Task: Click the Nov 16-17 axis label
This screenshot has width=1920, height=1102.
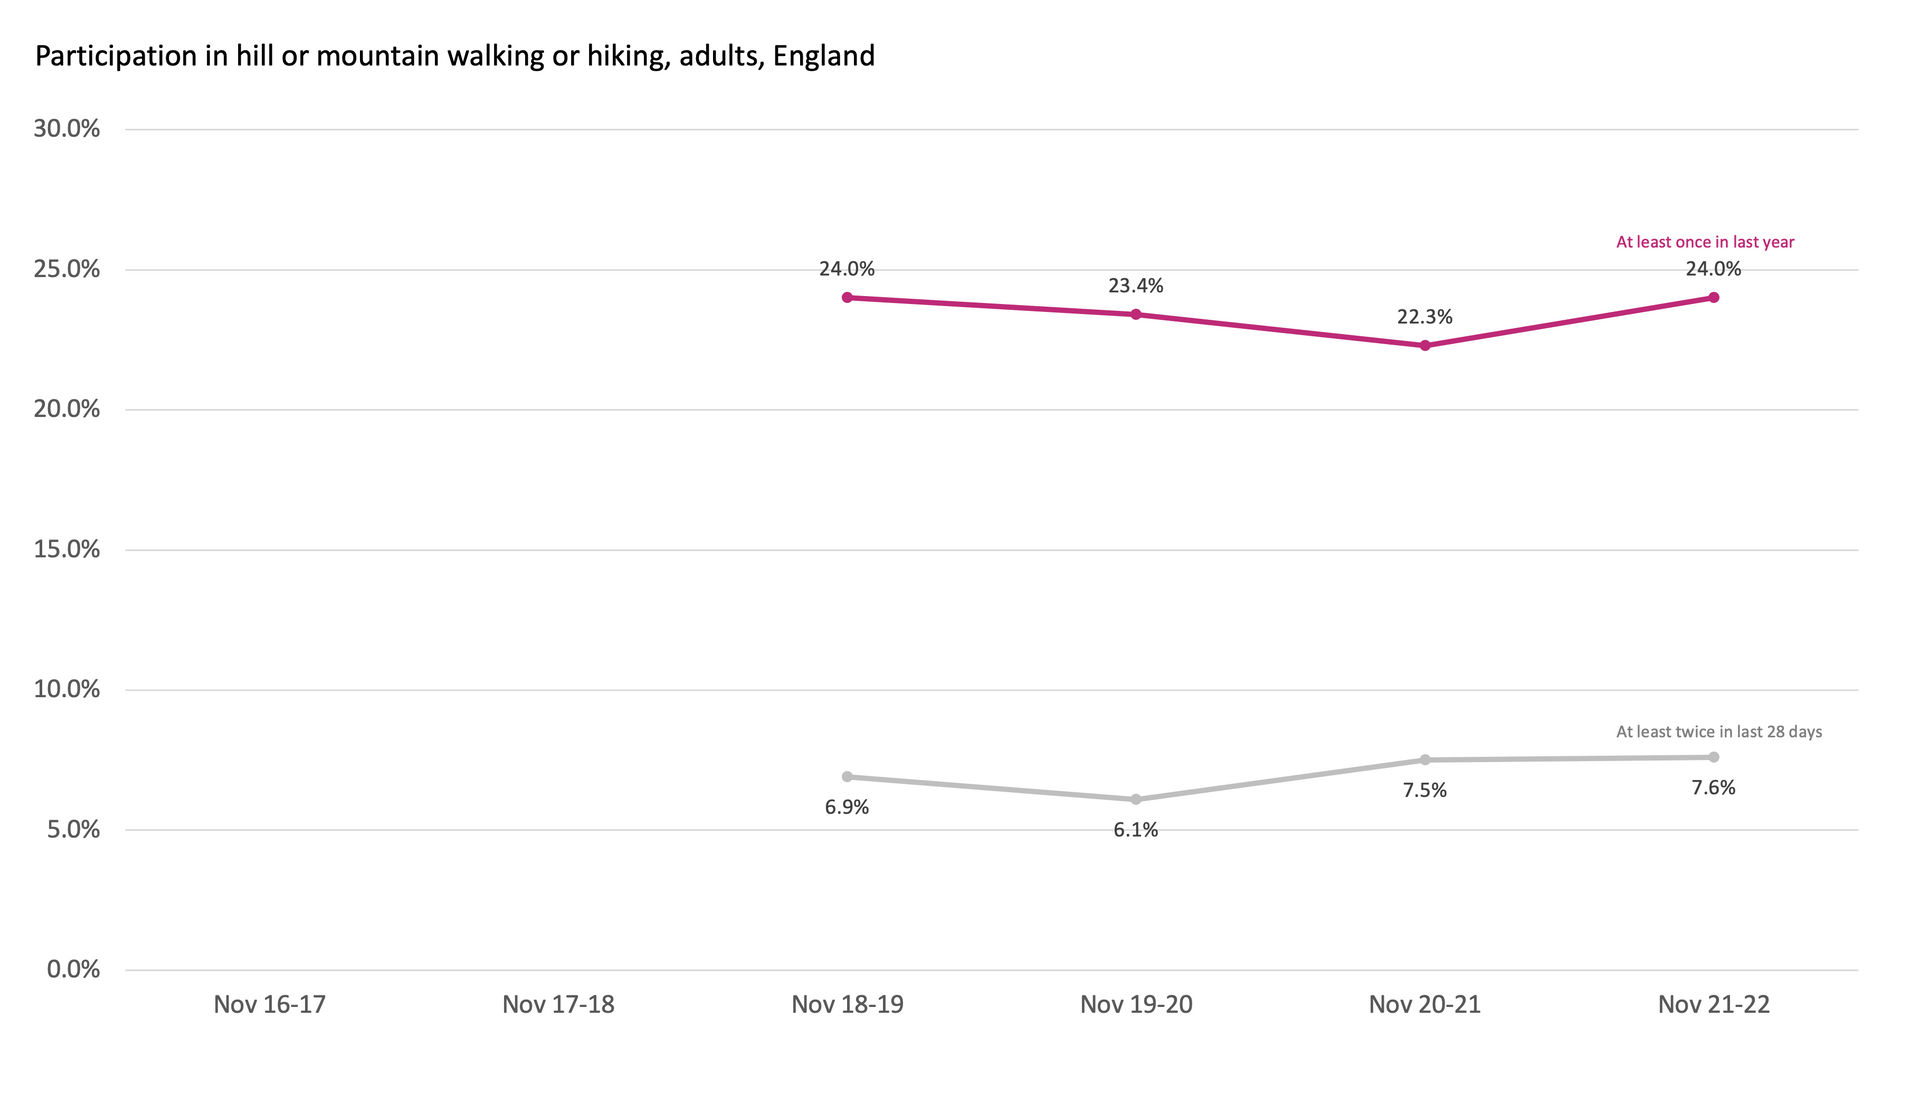Action: click(x=270, y=1005)
